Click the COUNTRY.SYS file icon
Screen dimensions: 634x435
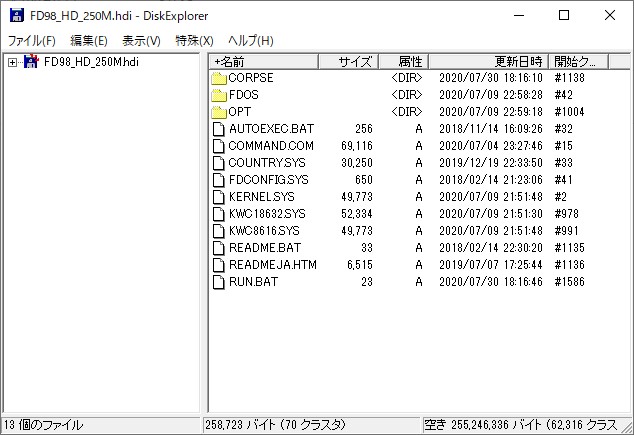click(x=219, y=163)
